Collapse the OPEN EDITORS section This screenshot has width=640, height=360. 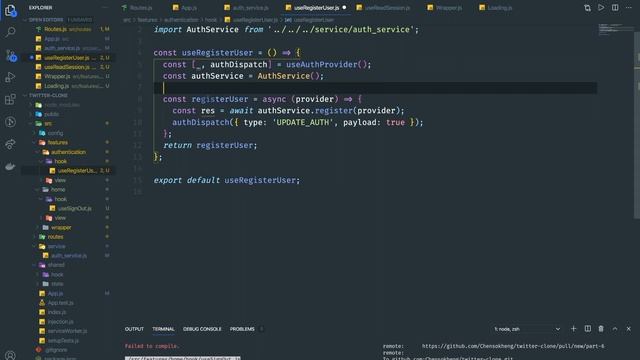click(46, 20)
